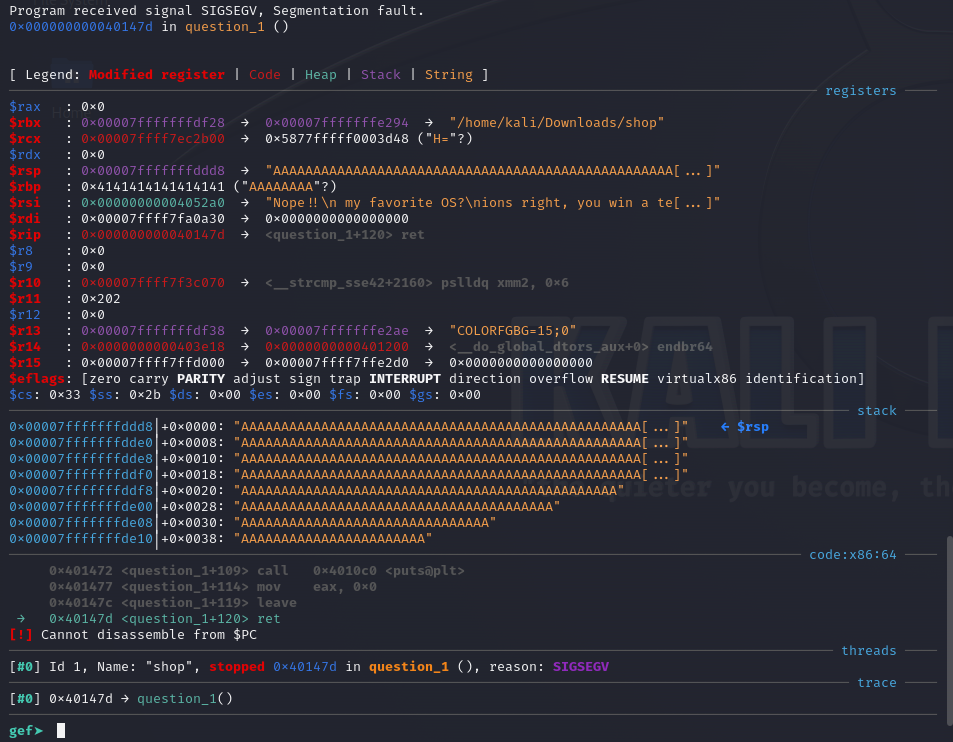Screen dimensions: 953x742
Task: Click the [#0] badge in trace panel
Action: 21,698
